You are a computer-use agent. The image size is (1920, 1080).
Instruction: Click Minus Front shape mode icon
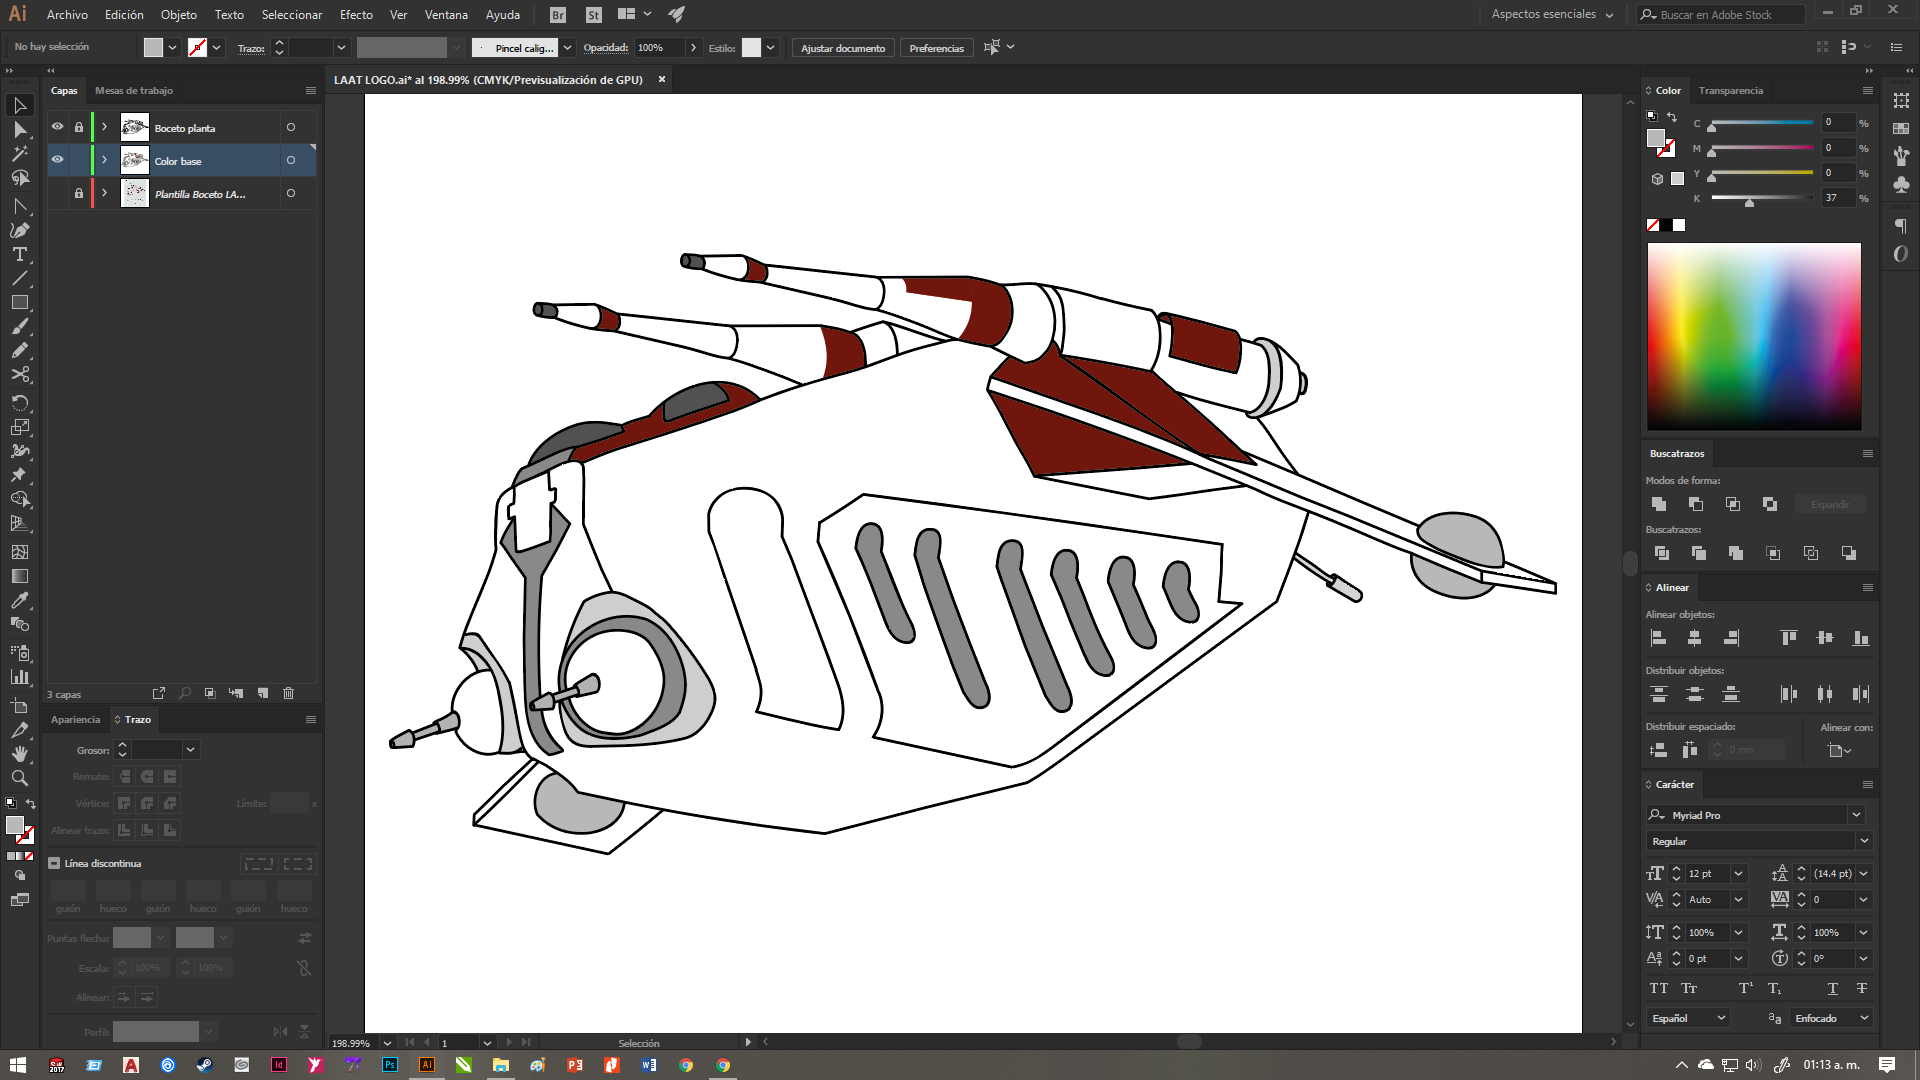coord(1696,504)
